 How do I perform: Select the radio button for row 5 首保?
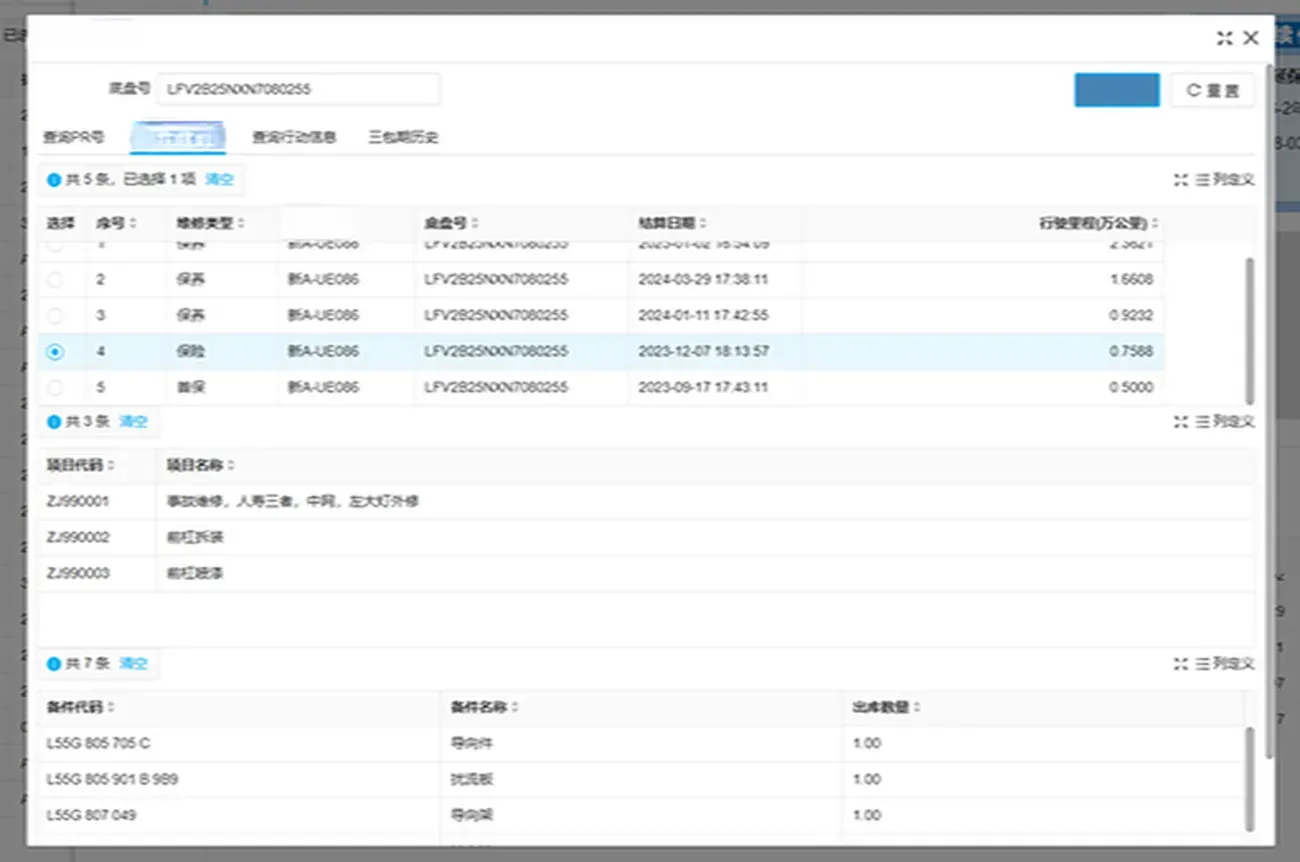click(55, 387)
